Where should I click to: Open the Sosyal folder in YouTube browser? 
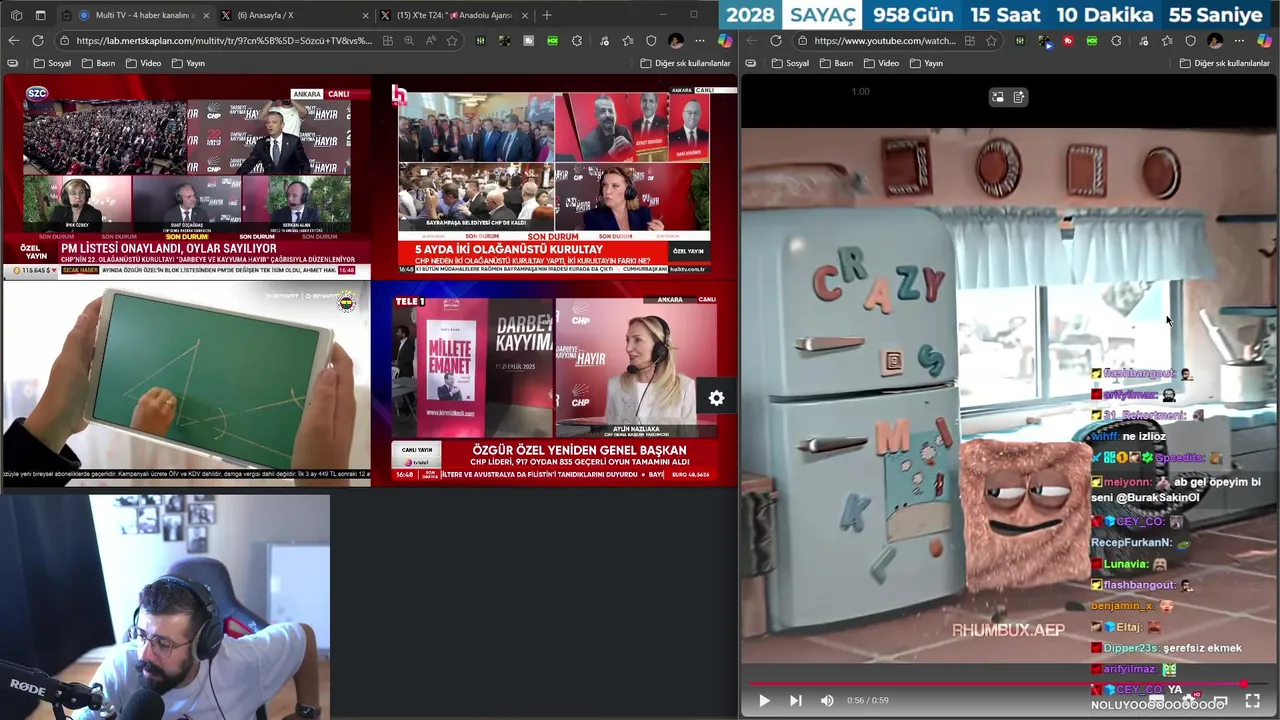(x=790, y=63)
